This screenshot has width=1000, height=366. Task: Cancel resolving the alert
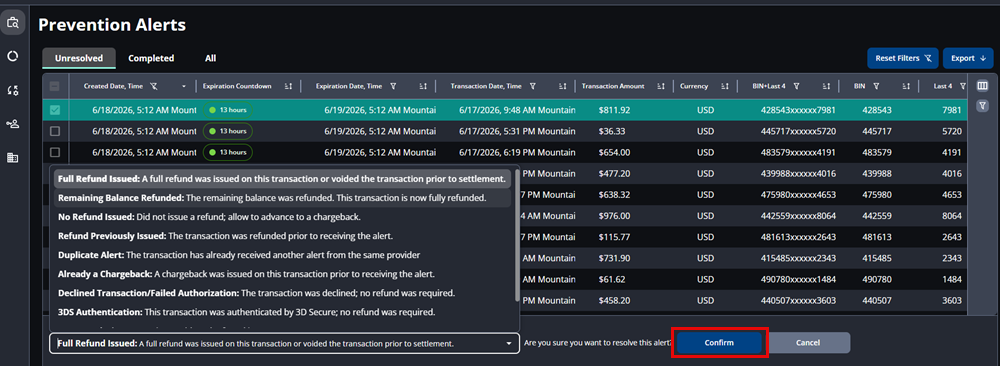808,342
